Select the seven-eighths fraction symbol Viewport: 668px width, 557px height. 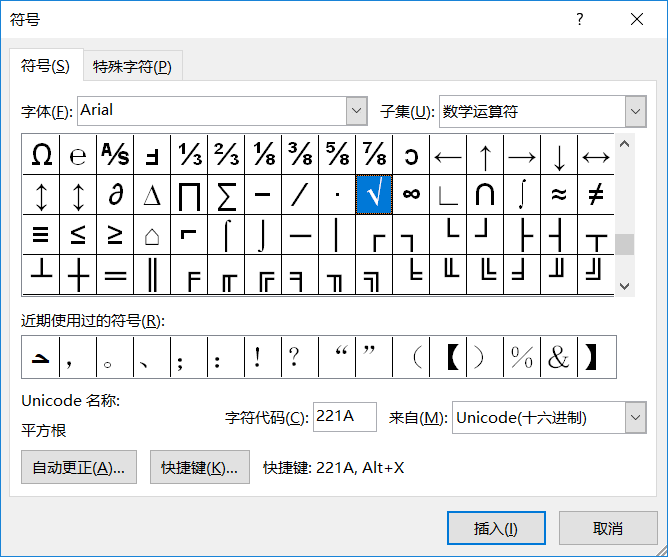374,154
